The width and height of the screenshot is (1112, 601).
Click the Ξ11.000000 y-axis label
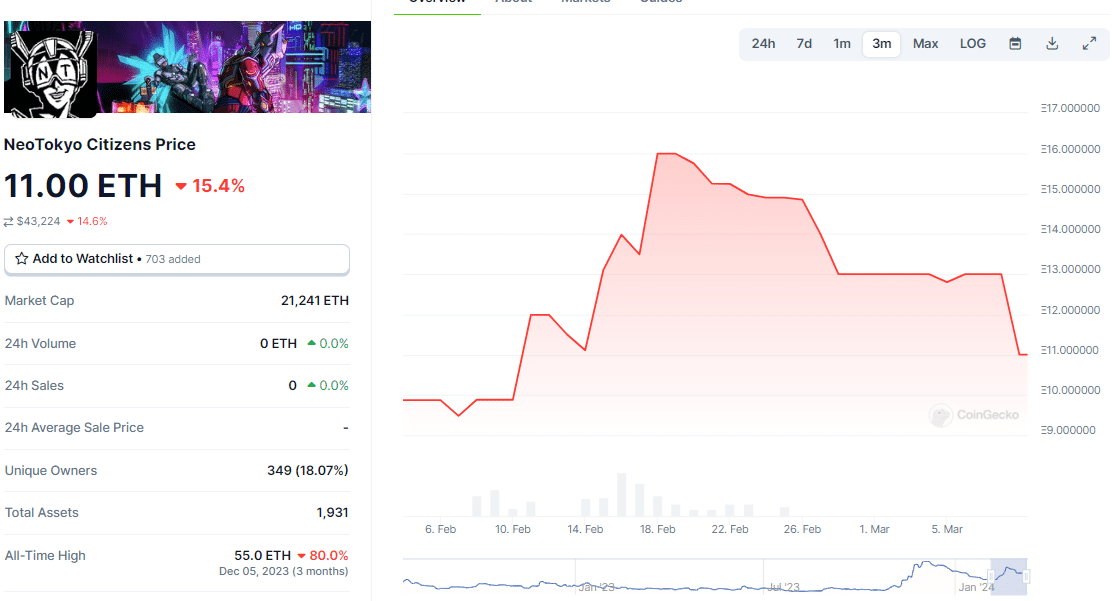pyautogui.click(x=1070, y=351)
